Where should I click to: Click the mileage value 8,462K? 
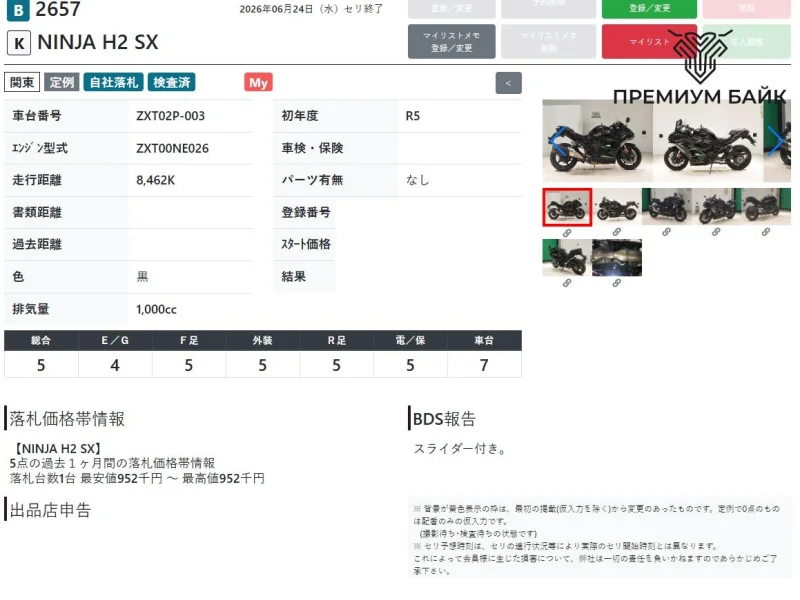(156, 181)
